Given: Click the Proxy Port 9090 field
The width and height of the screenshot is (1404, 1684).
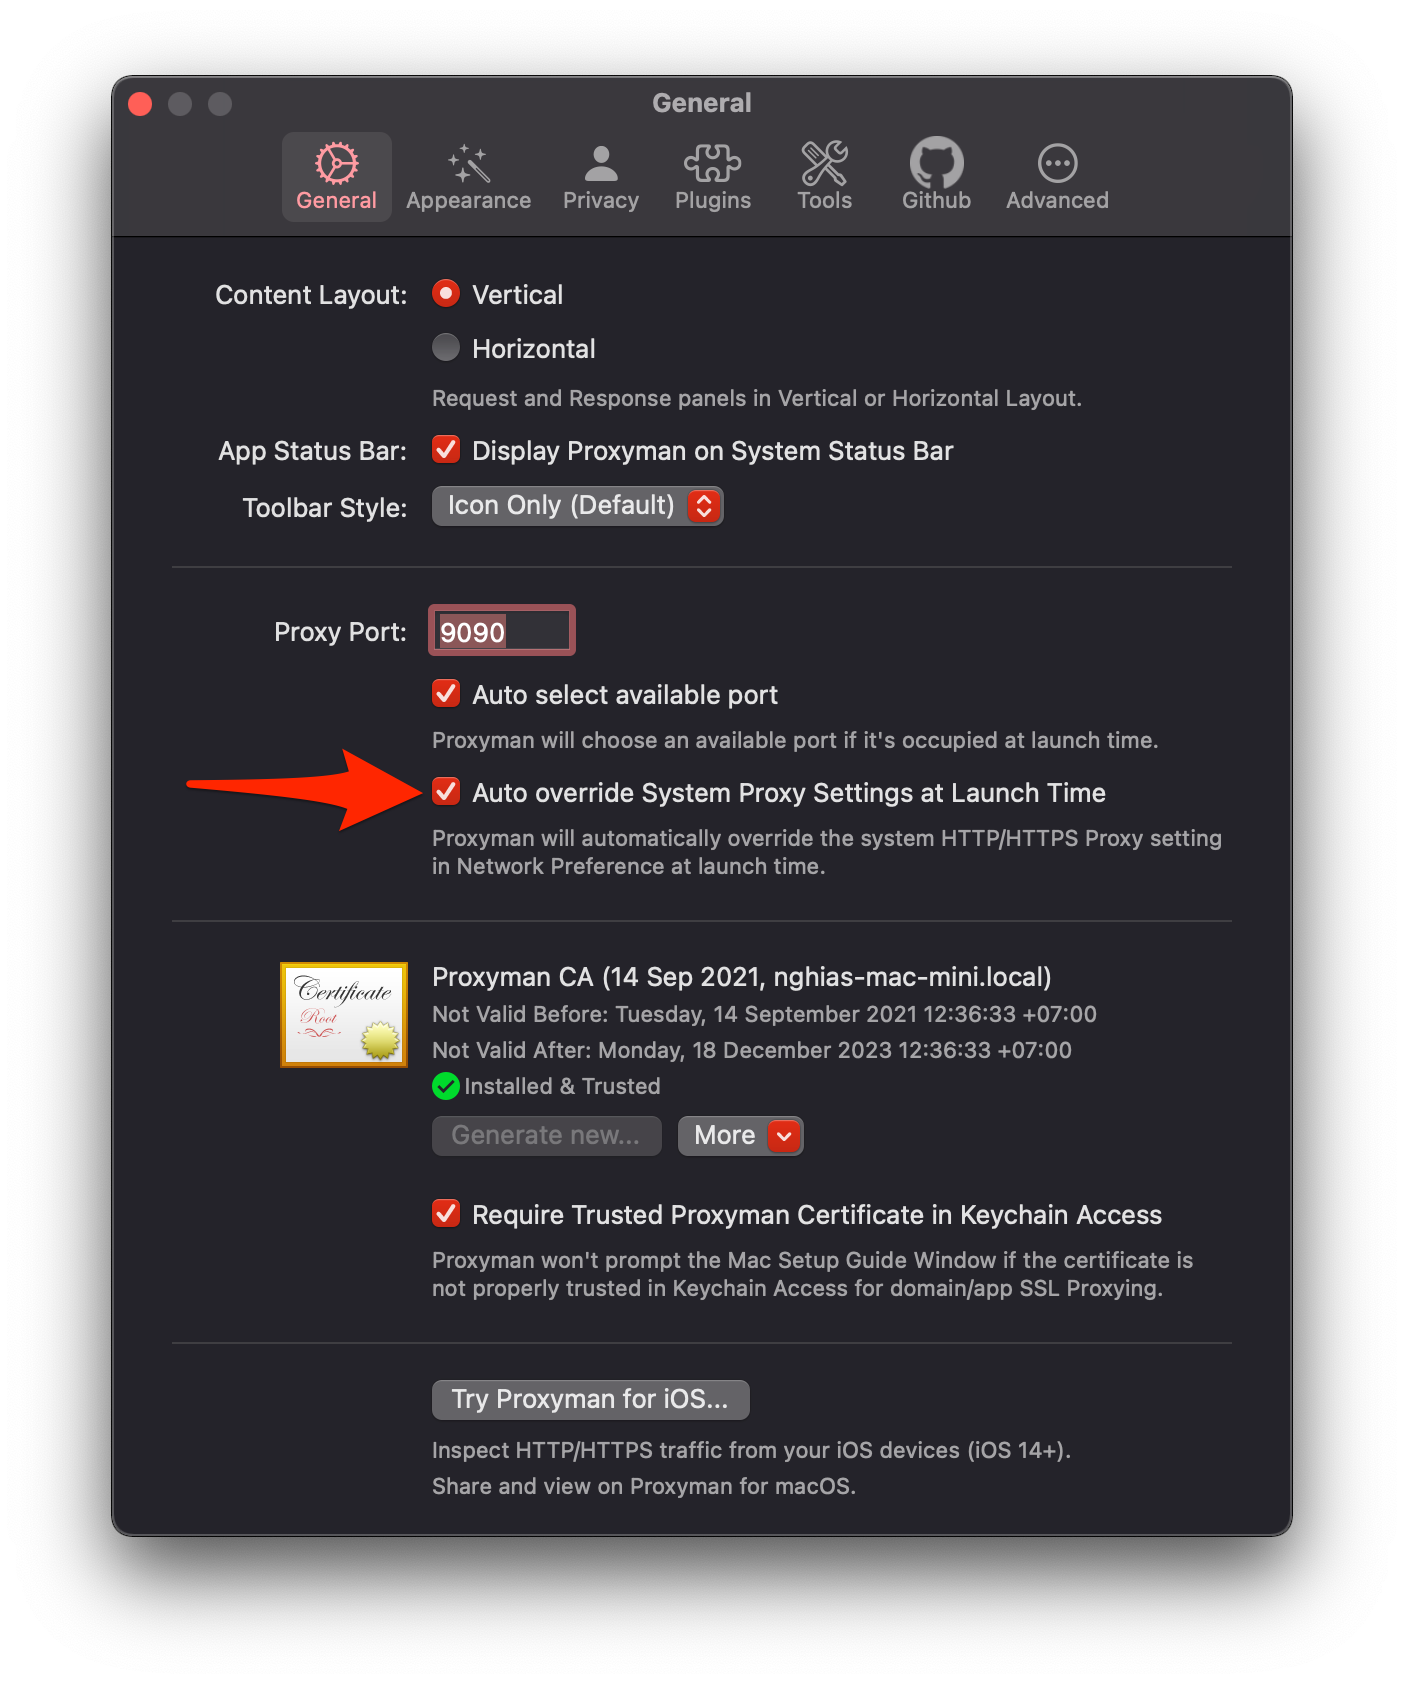Looking at the screenshot, I should (501, 631).
